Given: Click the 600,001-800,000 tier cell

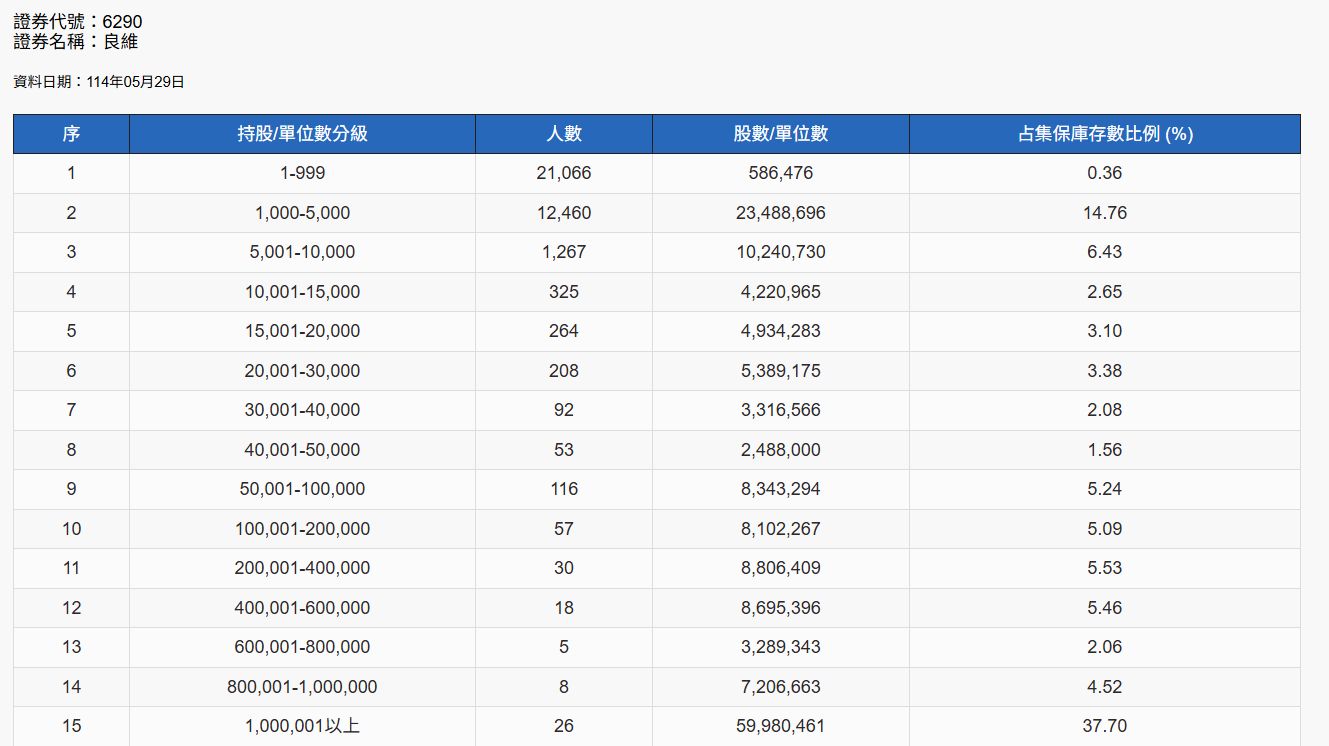Looking at the screenshot, I should tap(302, 647).
